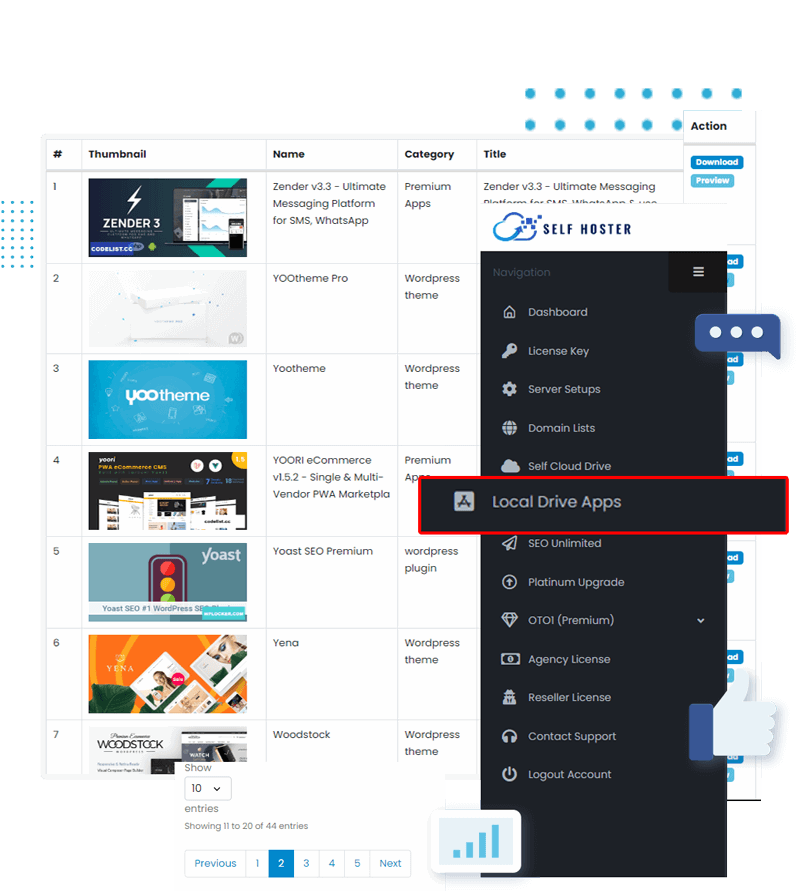Click the Yena thumbnail

pyautogui.click(x=168, y=674)
